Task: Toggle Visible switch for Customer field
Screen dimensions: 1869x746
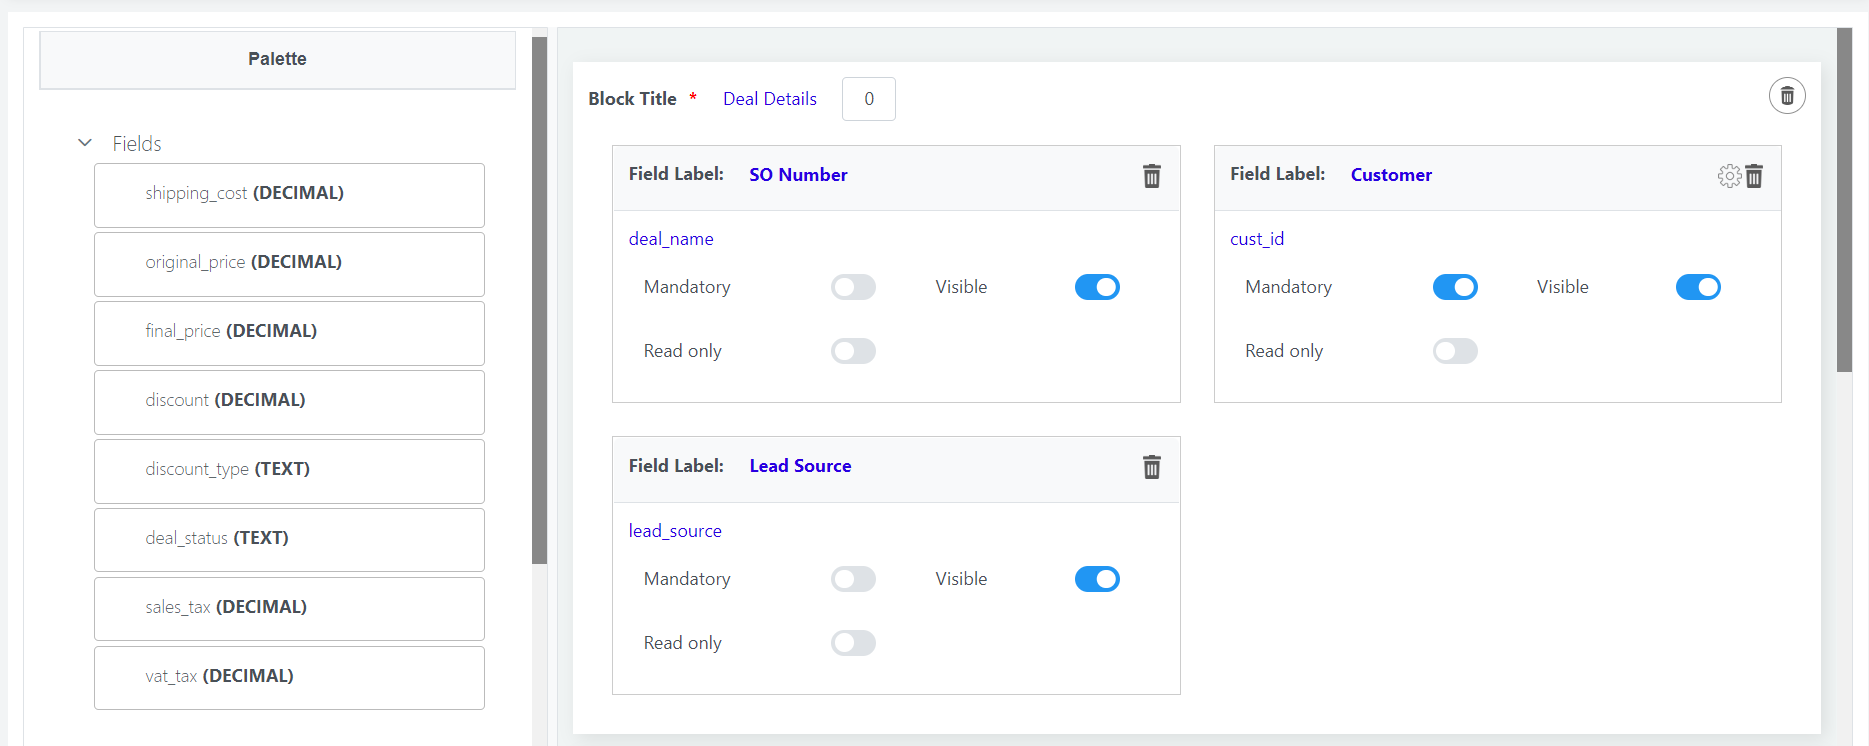Action: pyautogui.click(x=1697, y=287)
